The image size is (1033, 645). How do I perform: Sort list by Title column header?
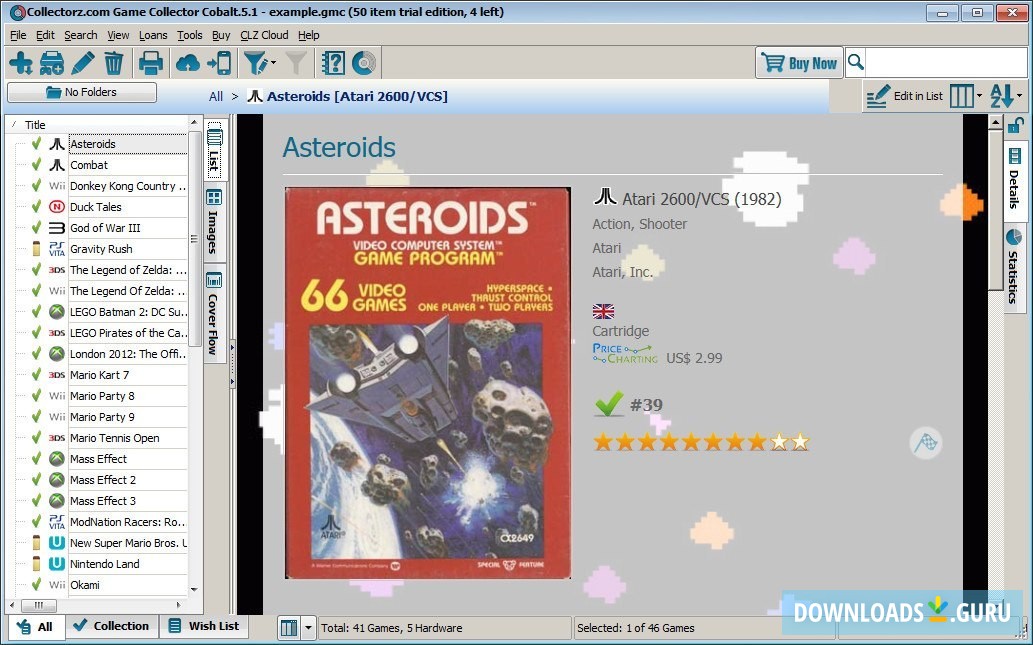[97, 125]
